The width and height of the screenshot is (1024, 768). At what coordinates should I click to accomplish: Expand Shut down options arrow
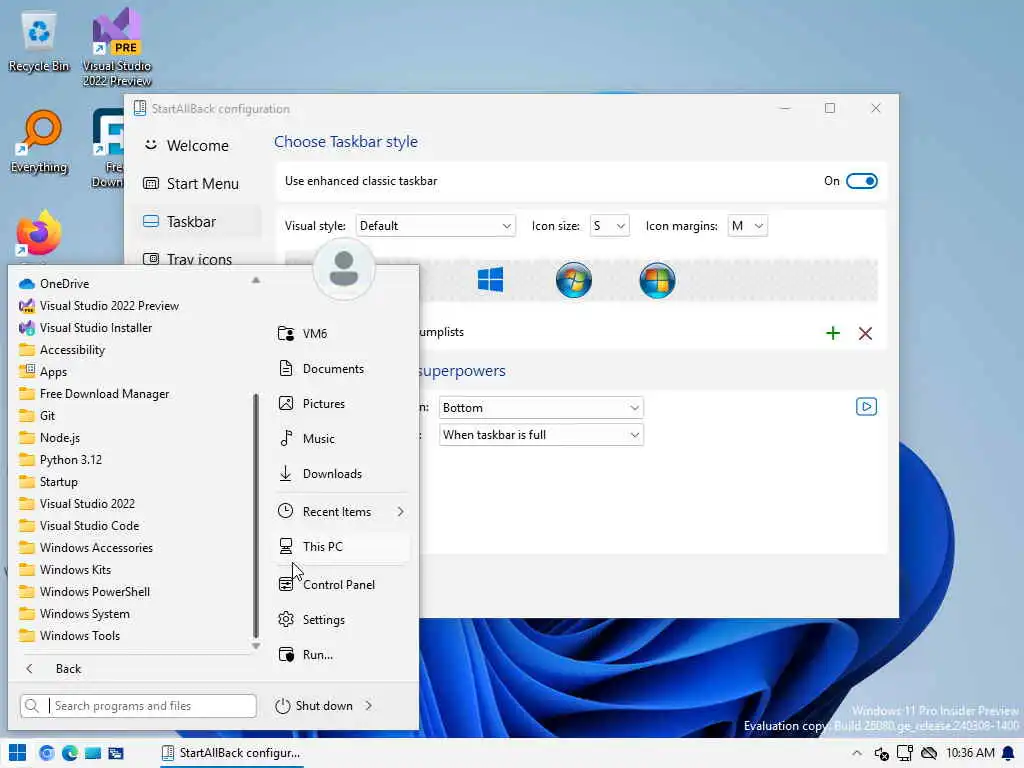[369, 705]
